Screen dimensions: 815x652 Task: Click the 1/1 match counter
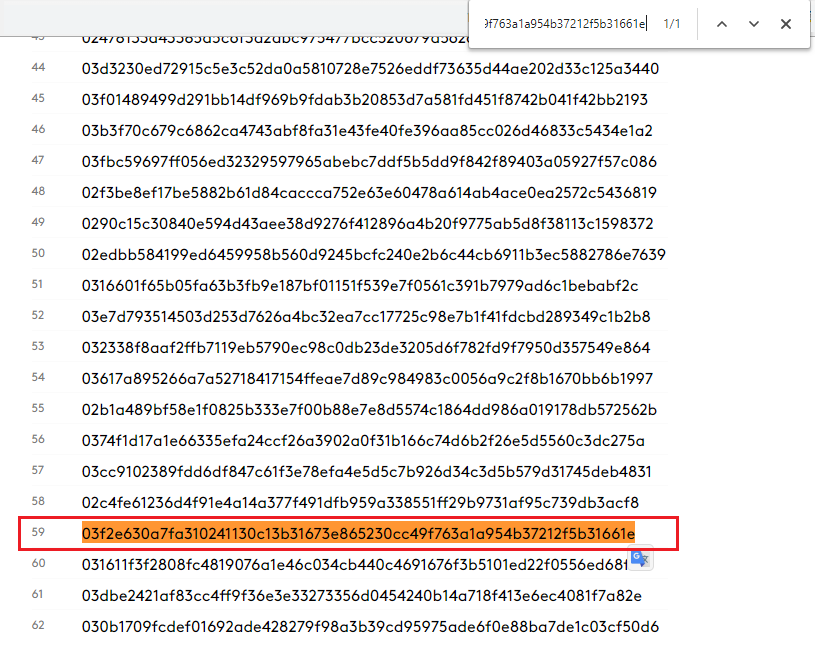672,24
